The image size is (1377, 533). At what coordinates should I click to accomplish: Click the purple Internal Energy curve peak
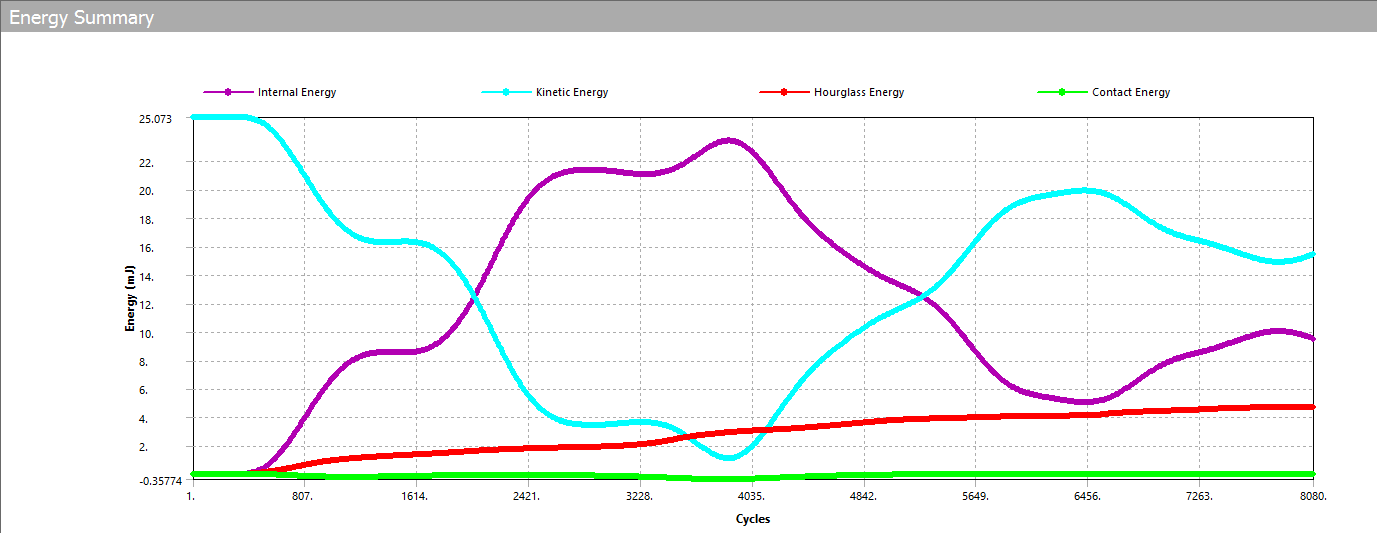click(x=729, y=140)
